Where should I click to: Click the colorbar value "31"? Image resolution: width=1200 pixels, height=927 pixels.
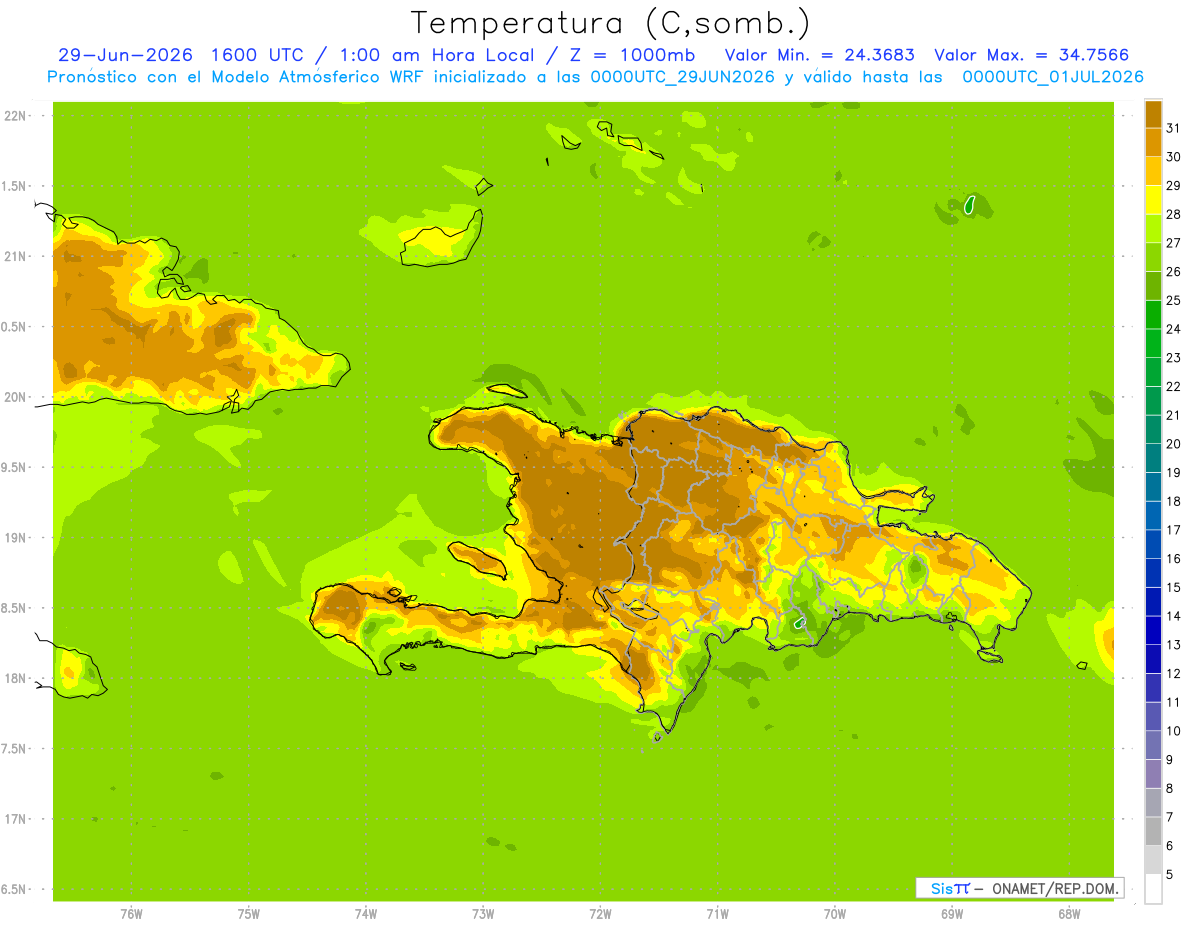pyautogui.click(x=1173, y=127)
